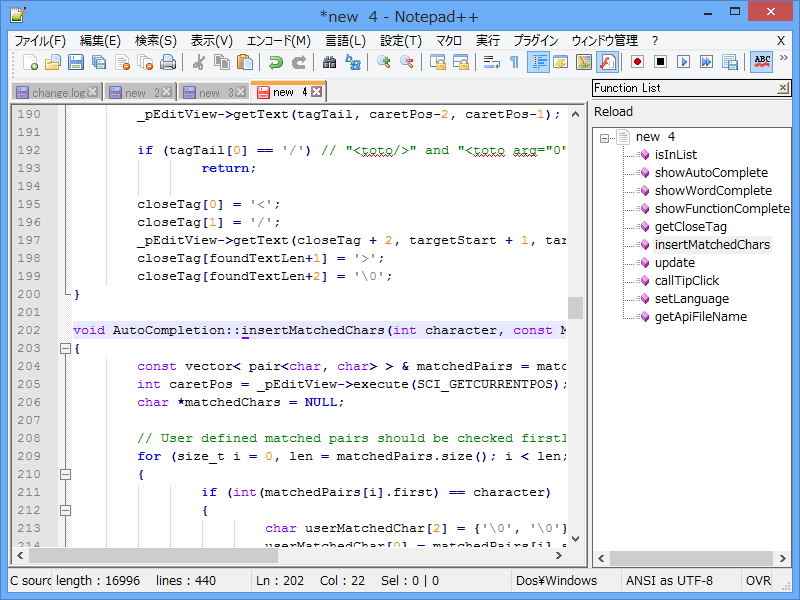Switch to the change.log tab
The image size is (800, 600).
(57, 92)
